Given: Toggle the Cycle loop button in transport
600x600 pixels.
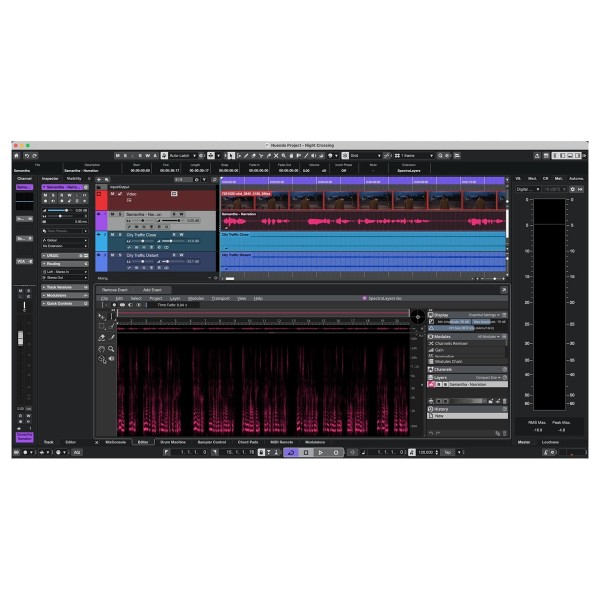Looking at the screenshot, I should coord(291,452).
